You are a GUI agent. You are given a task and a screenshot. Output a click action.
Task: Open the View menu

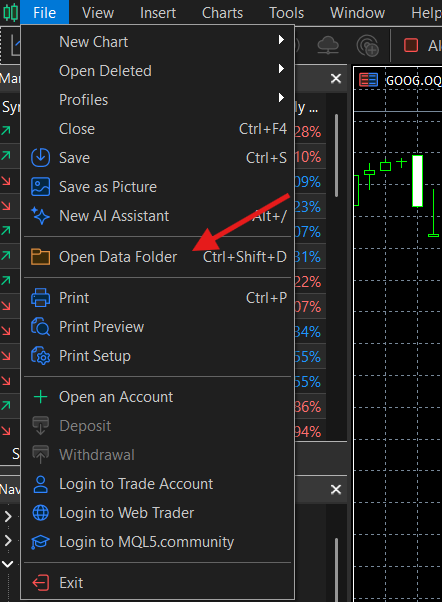[98, 13]
